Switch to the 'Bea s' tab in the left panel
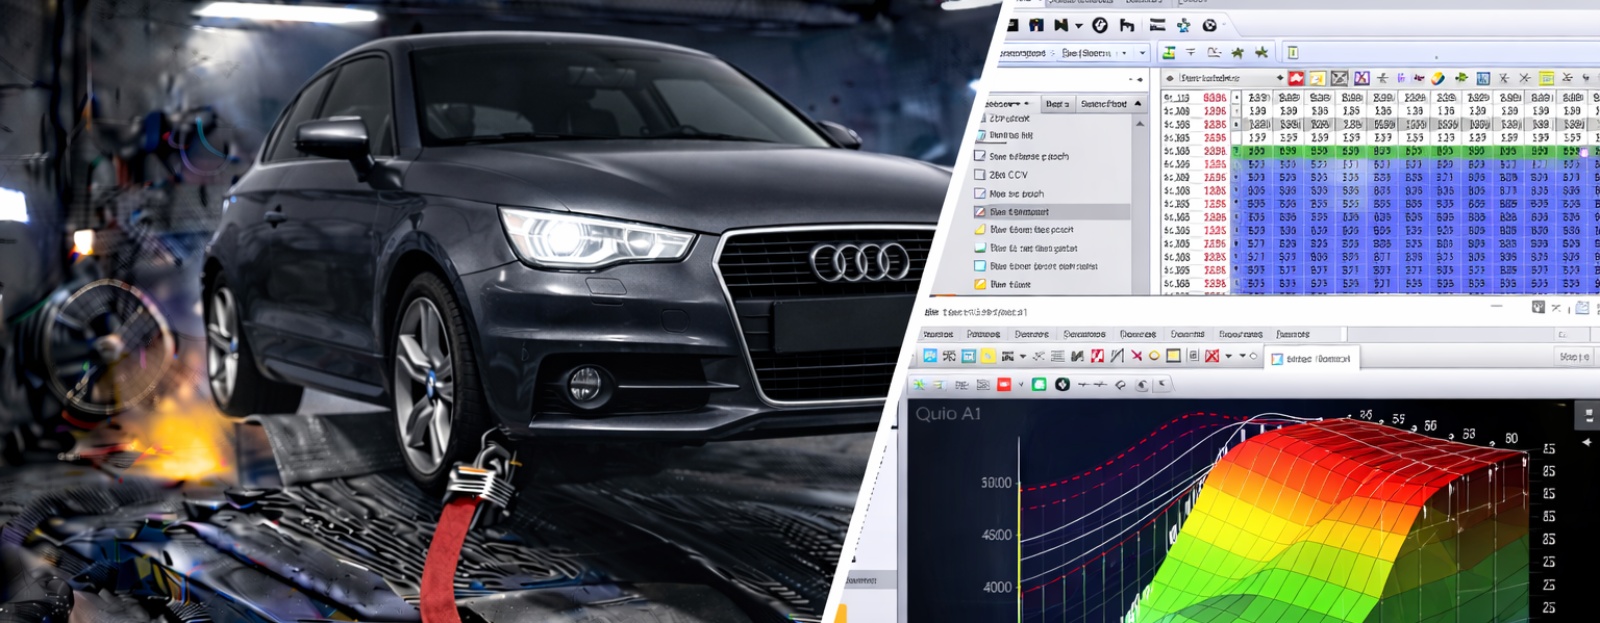Image resolution: width=1600 pixels, height=623 pixels. (x=1057, y=103)
